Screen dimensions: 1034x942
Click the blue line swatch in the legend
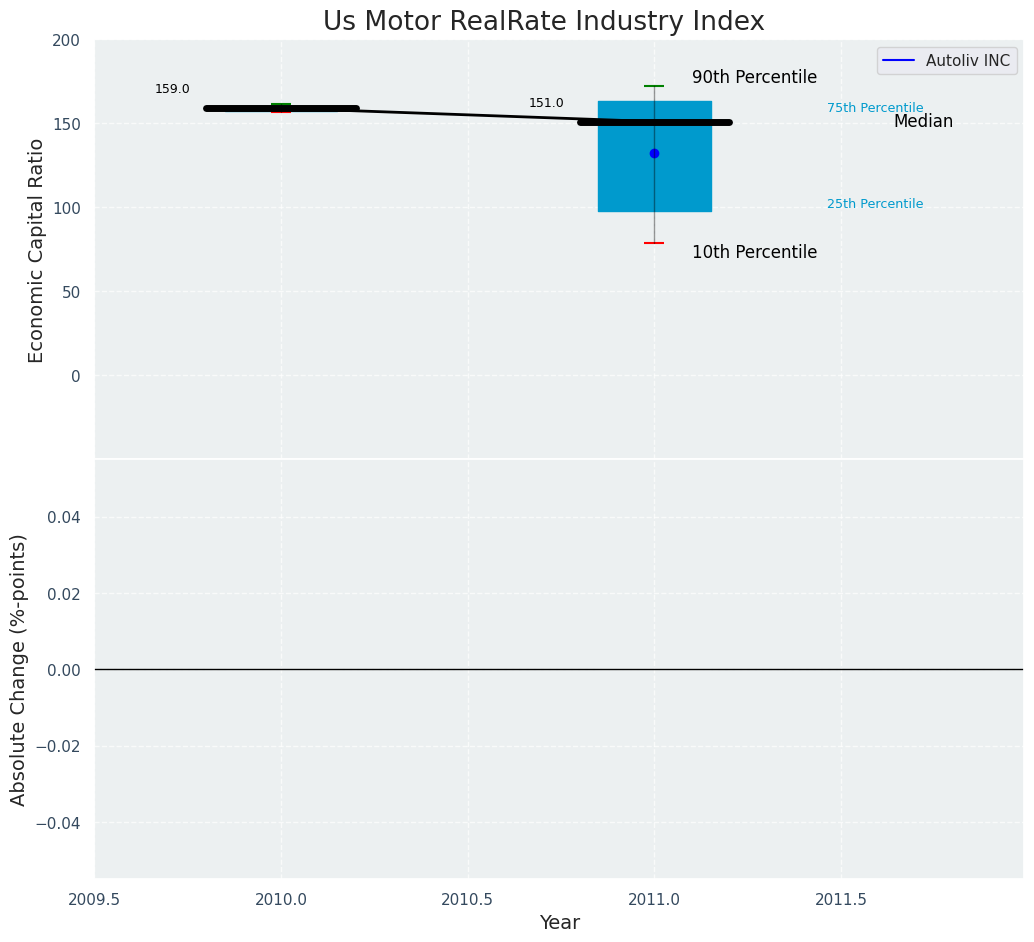[900, 61]
